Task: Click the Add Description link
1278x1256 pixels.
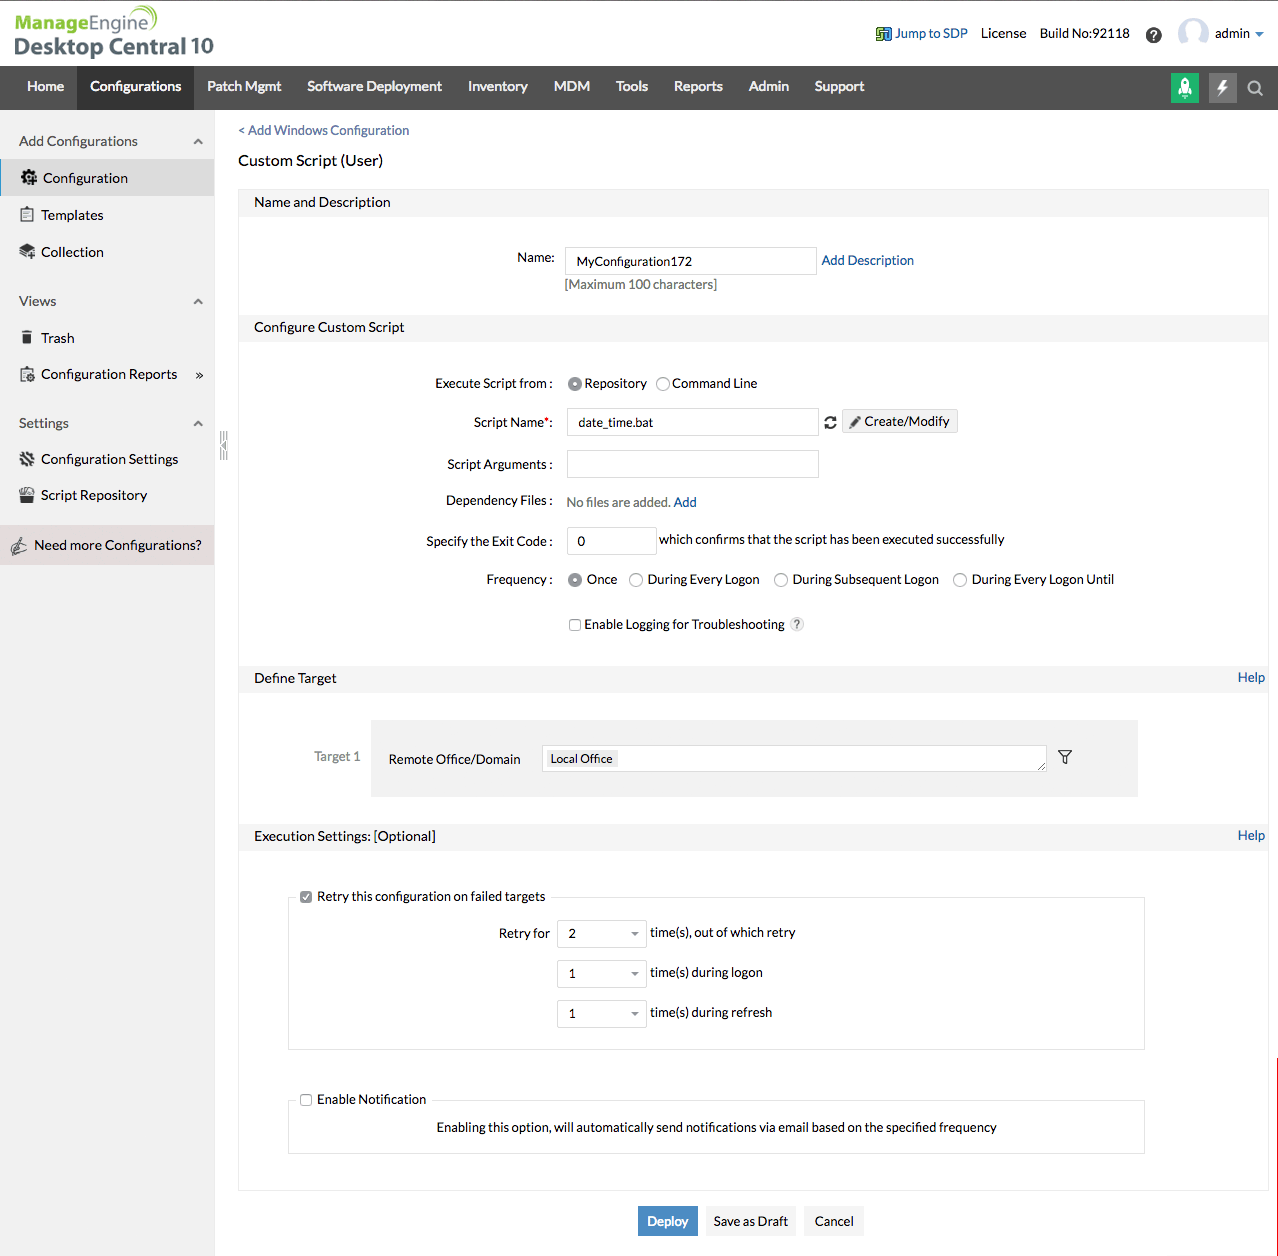Action: point(868,260)
